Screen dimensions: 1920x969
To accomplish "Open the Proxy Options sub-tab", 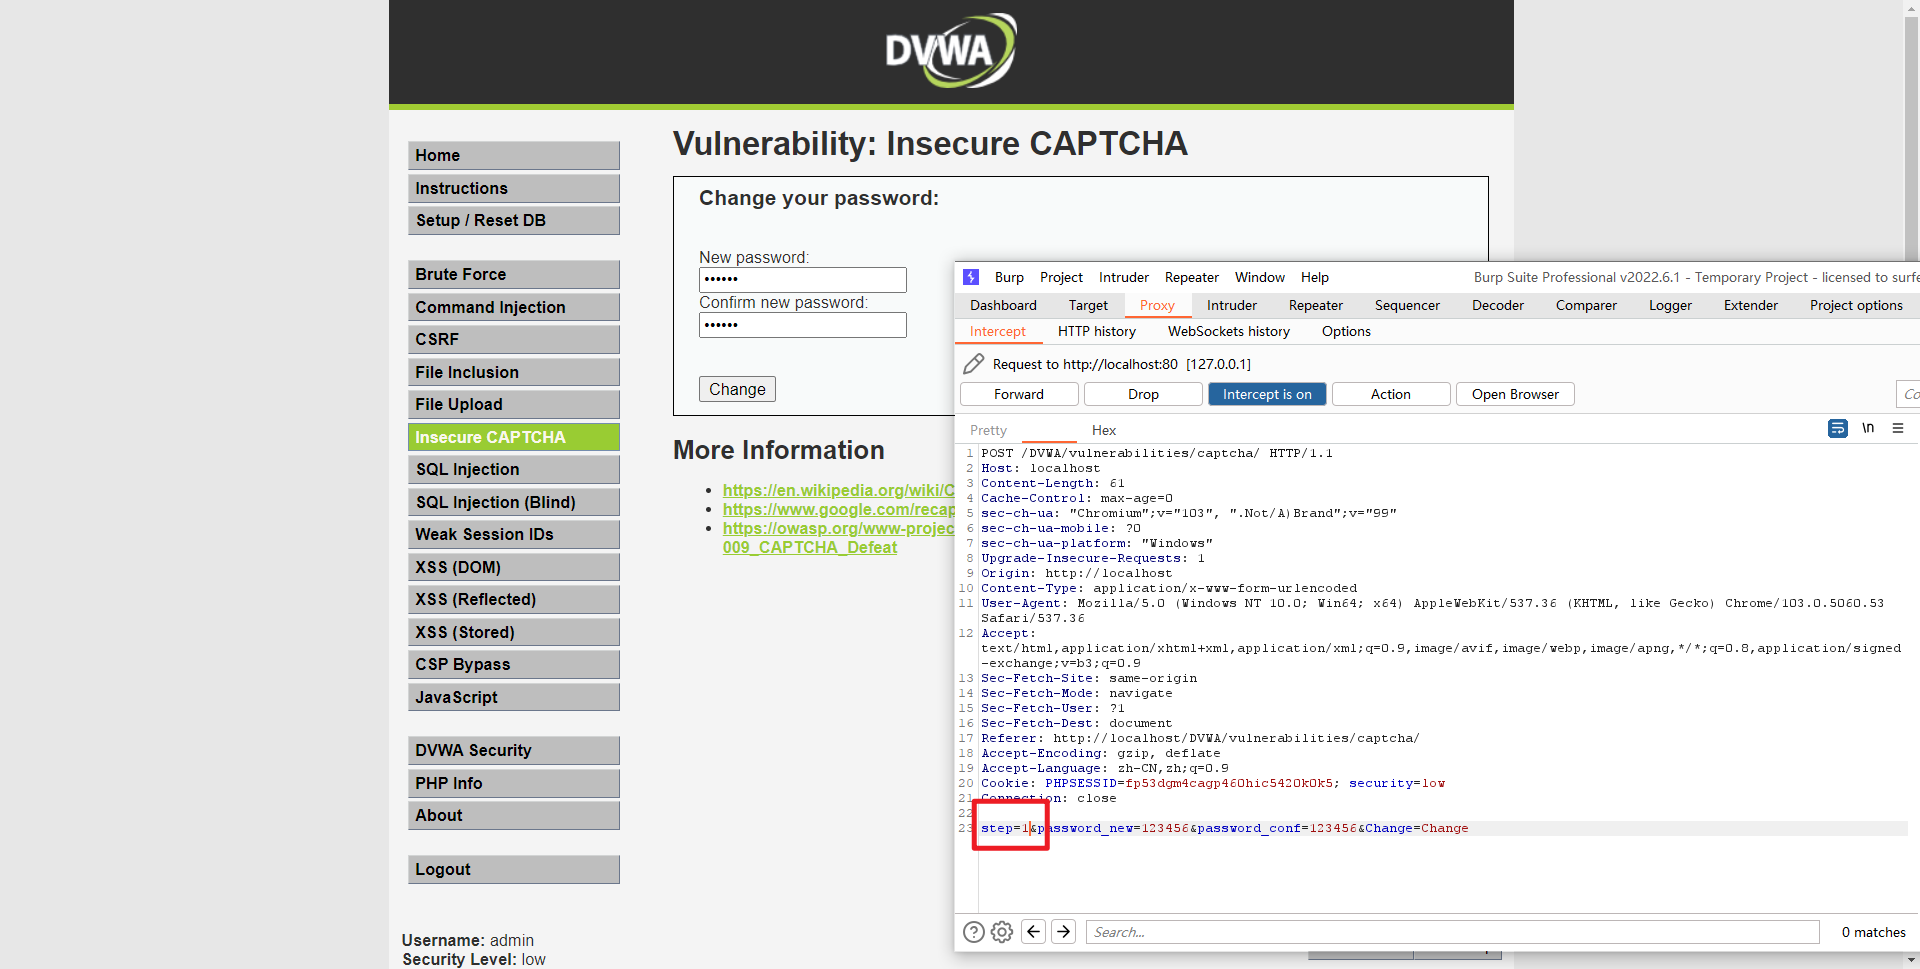I will pyautogui.click(x=1346, y=331).
